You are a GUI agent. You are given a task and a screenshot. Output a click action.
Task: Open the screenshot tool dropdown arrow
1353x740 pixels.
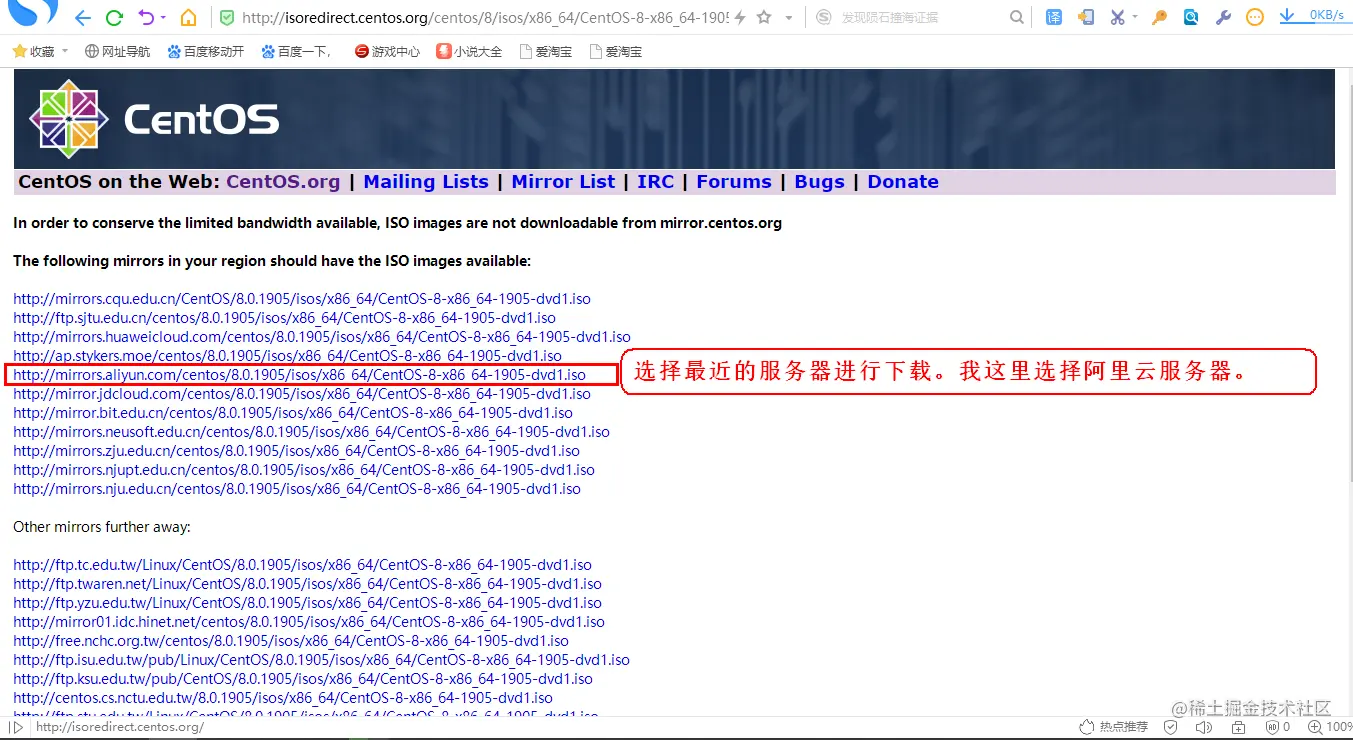click(x=1135, y=18)
